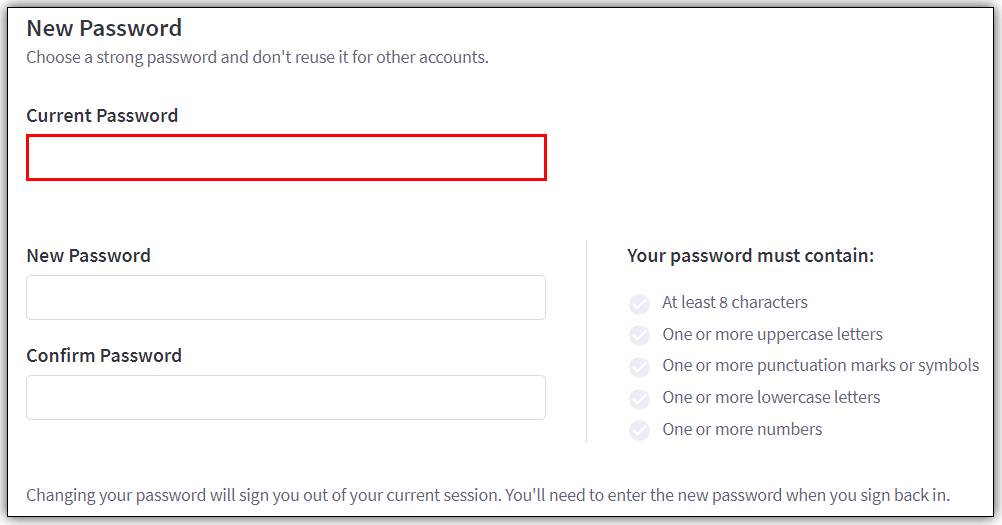
Task: Click the 'Confirm Password' field label
Action: tap(104, 356)
